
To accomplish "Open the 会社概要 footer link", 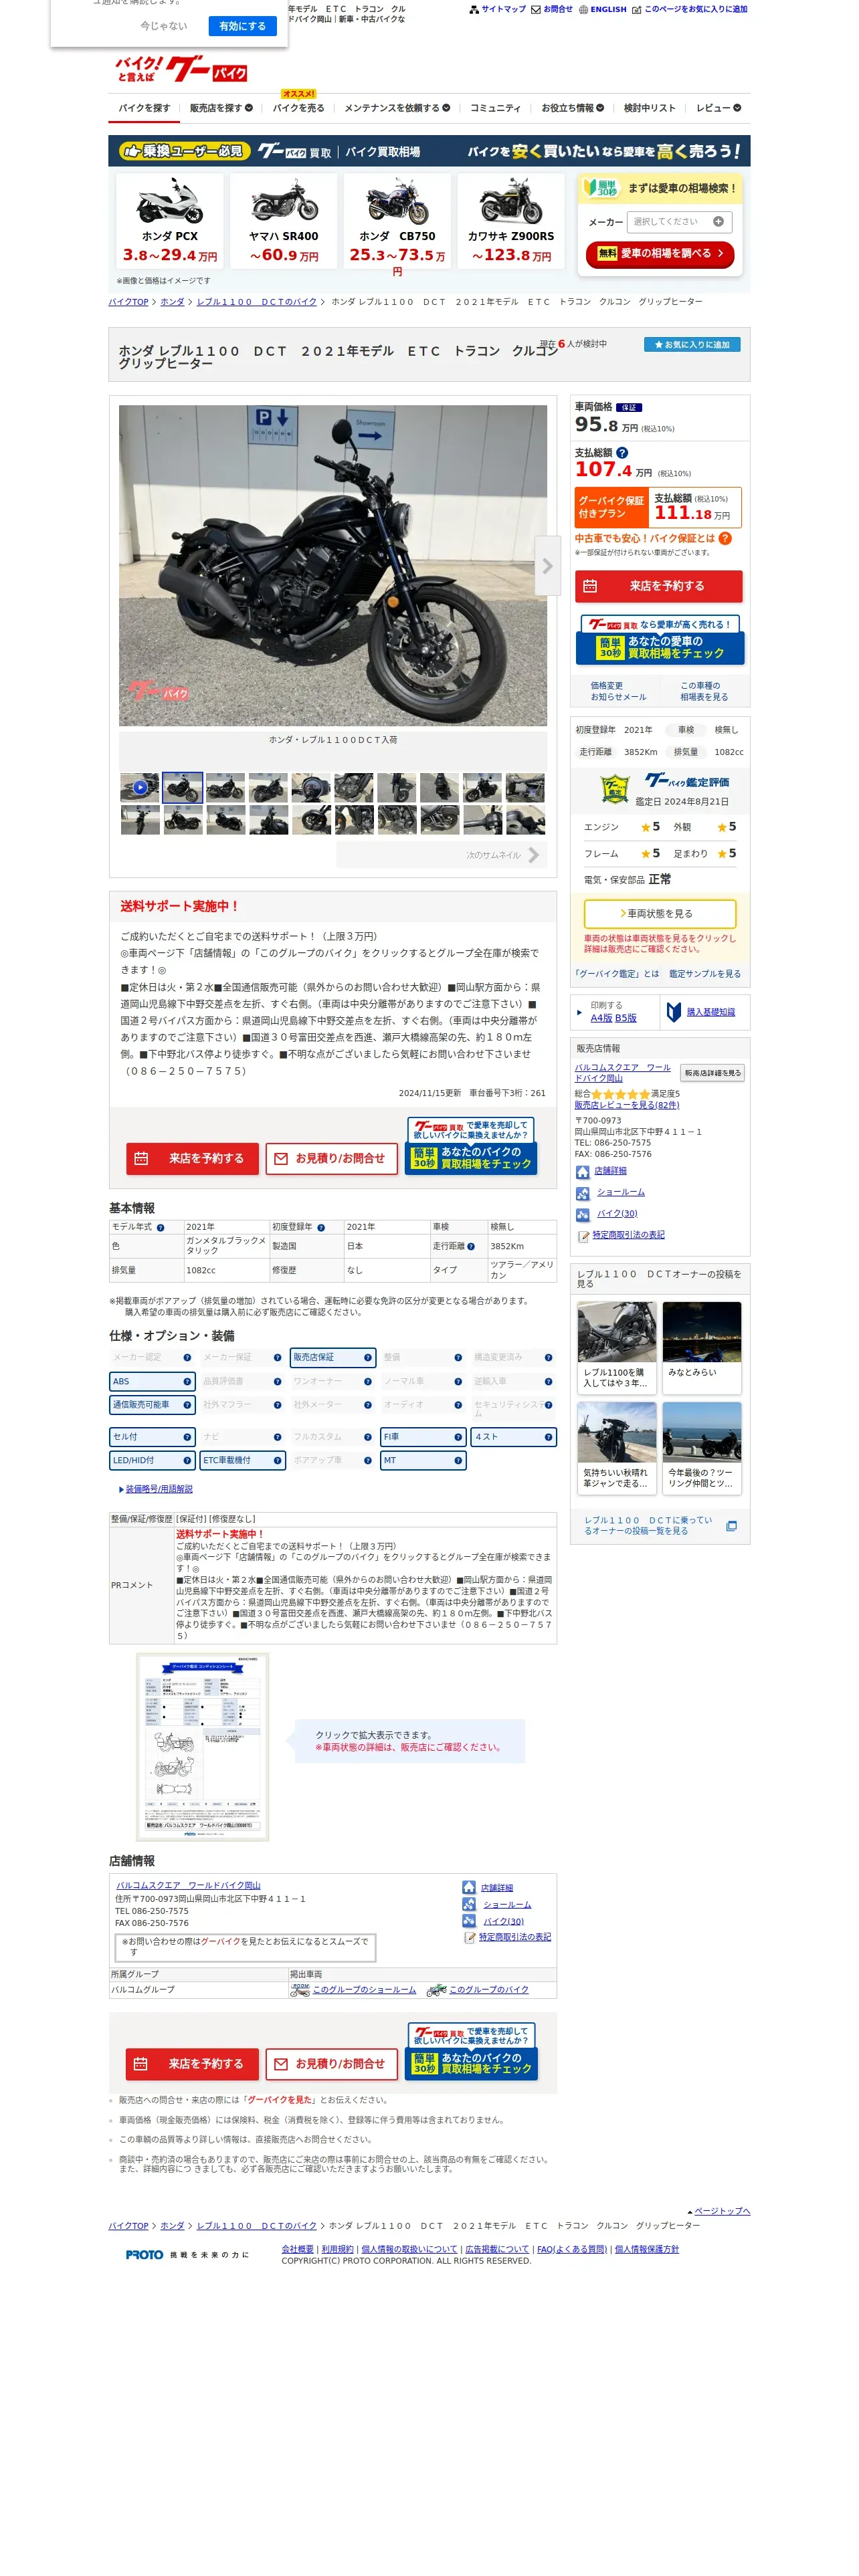I will point(298,2249).
